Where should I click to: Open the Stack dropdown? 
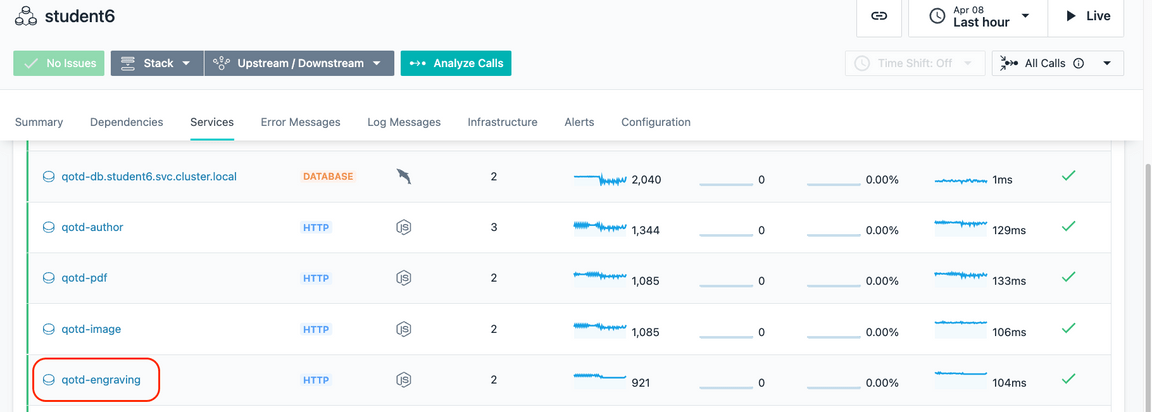(157, 63)
